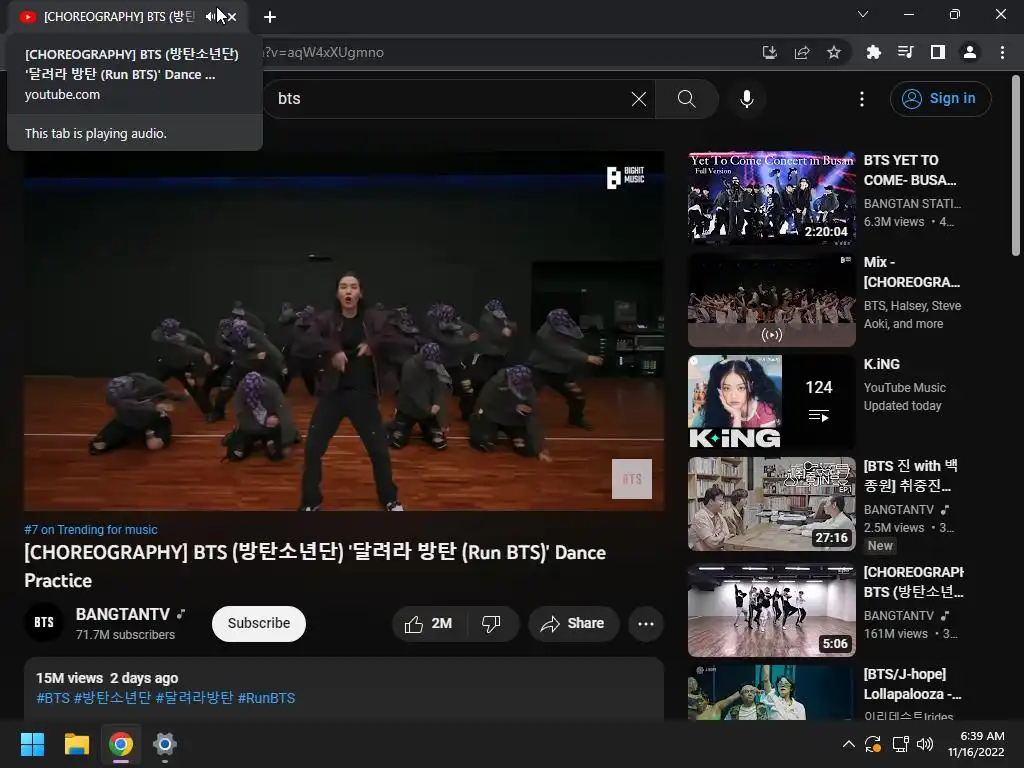Open the #BTS hashtag

pos(53,698)
